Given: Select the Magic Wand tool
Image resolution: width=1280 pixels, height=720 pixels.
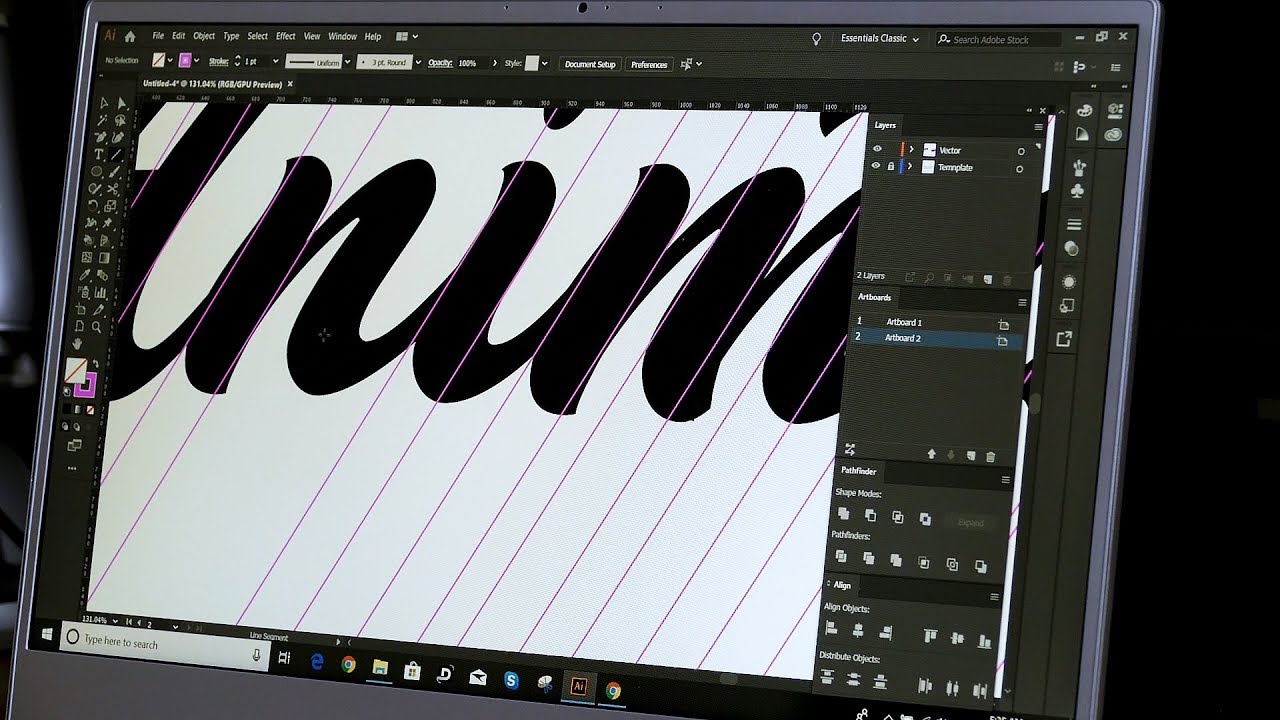Looking at the screenshot, I should [102, 120].
